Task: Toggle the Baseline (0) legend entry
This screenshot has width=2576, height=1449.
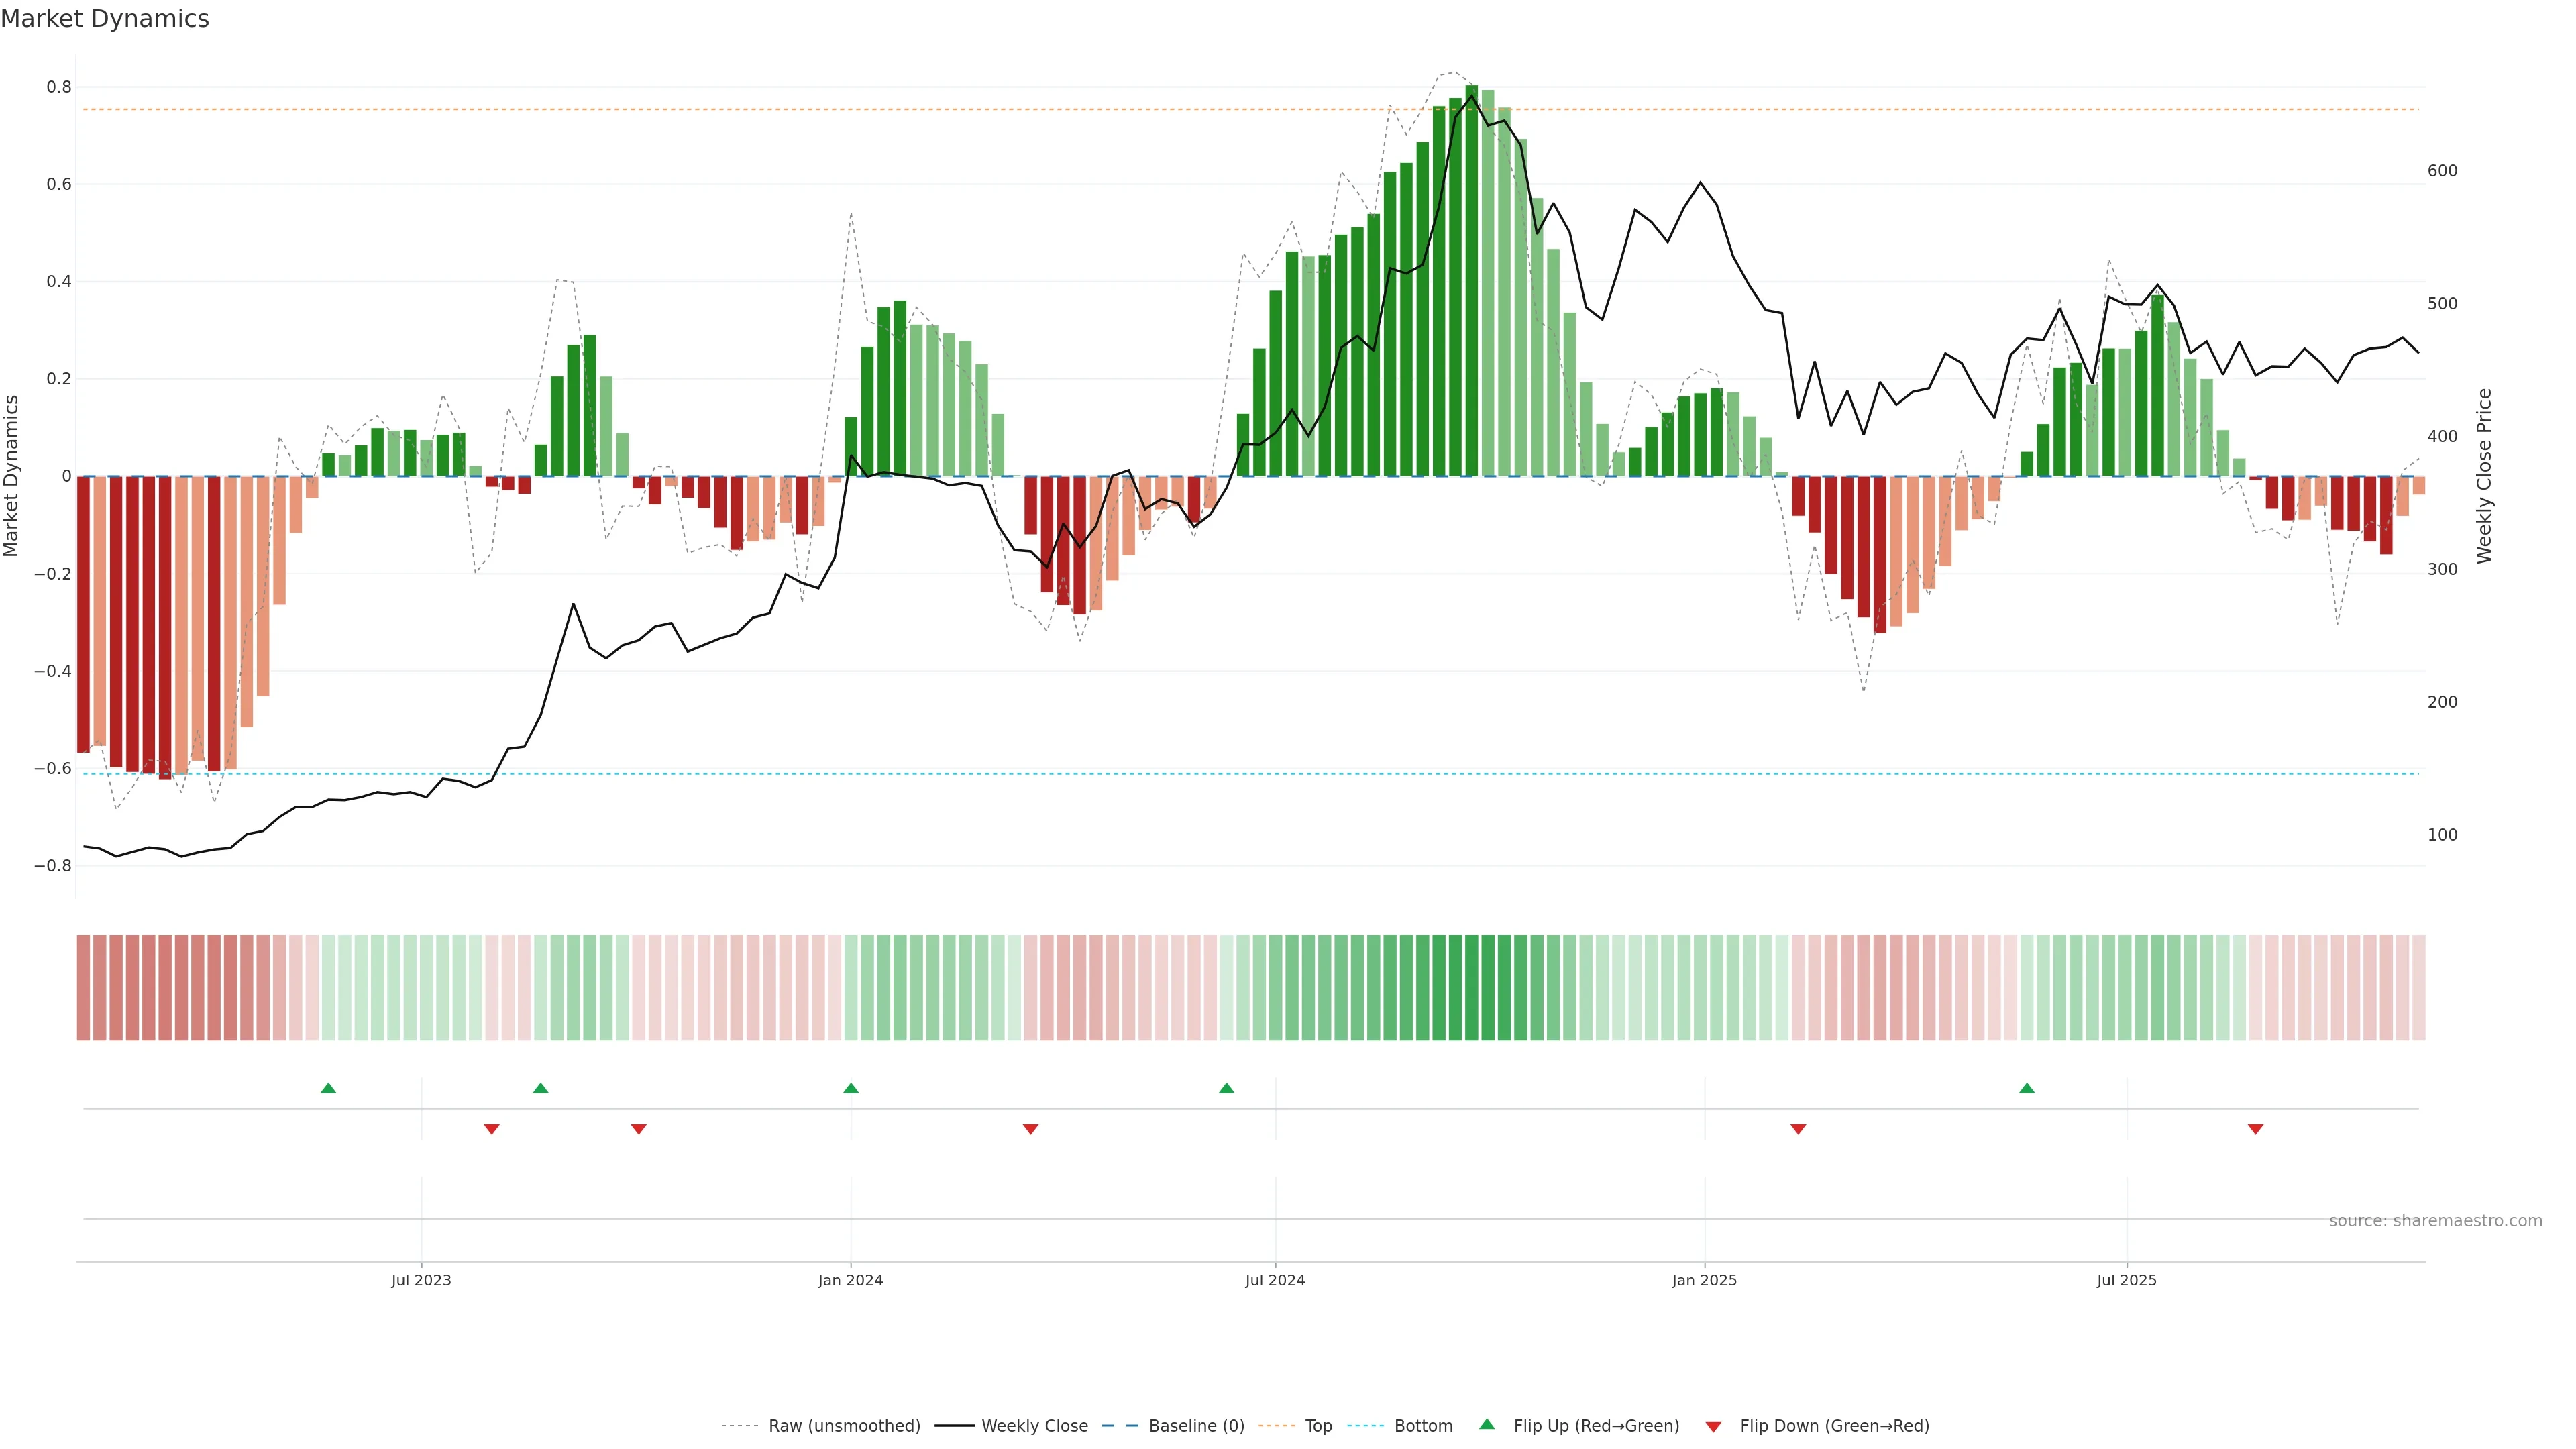Action: (x=1196, y=1426)
